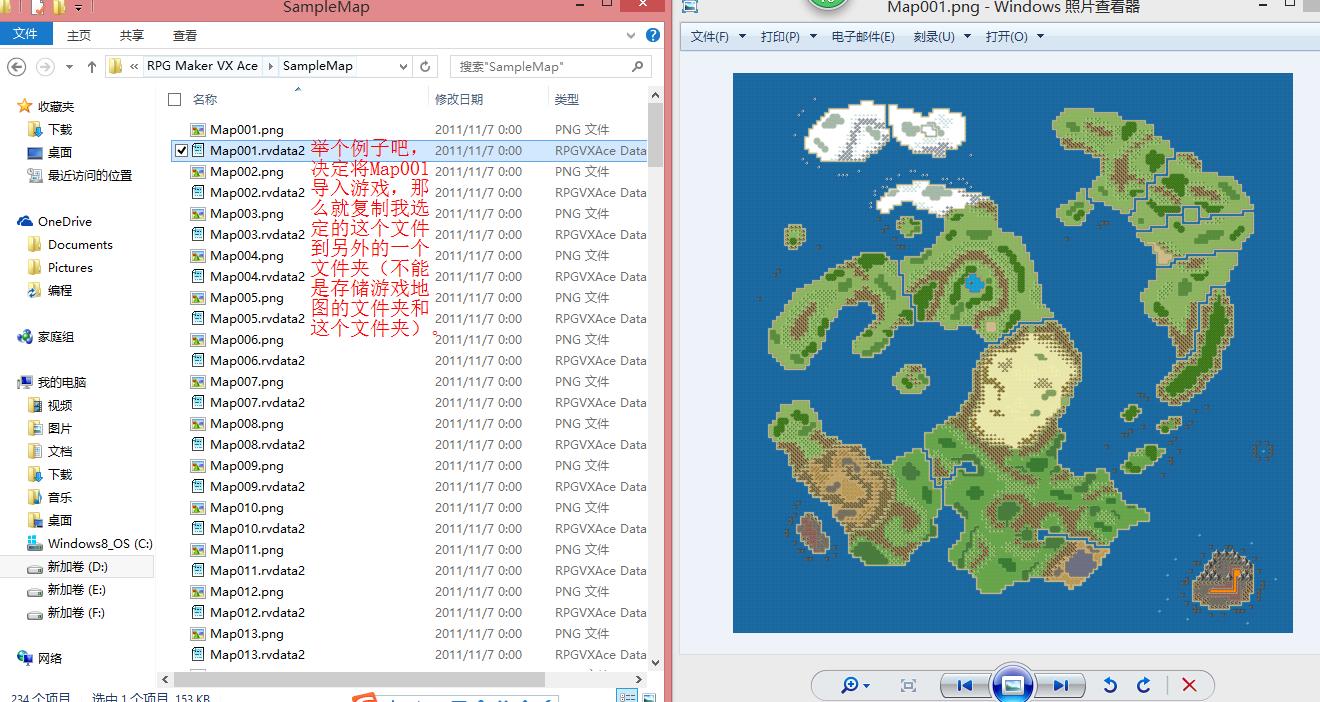This screenshot has height=702, width=1320.
Task: Click RPG Maker VX Ace breadcrumb
Action: 202,66
